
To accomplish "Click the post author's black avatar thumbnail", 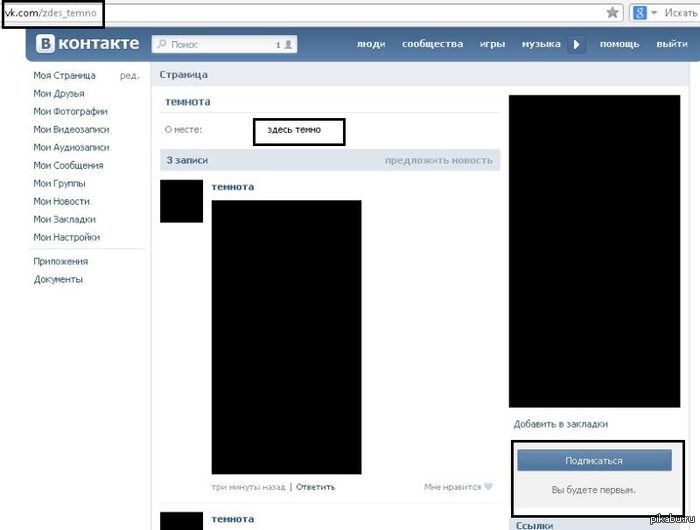I will pos(181,201).
